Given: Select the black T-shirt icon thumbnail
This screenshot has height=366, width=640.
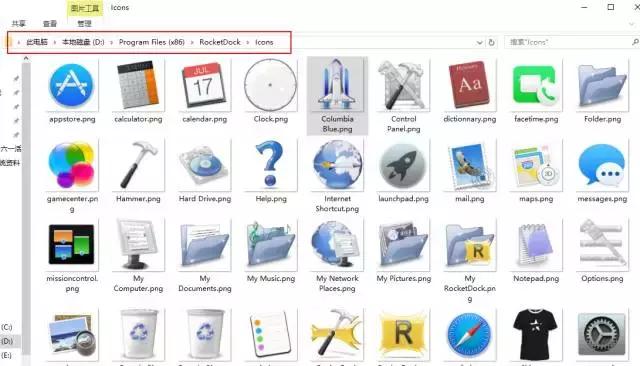Looking at the screenshot, I should pyautogui.click(x=536, y=335).
